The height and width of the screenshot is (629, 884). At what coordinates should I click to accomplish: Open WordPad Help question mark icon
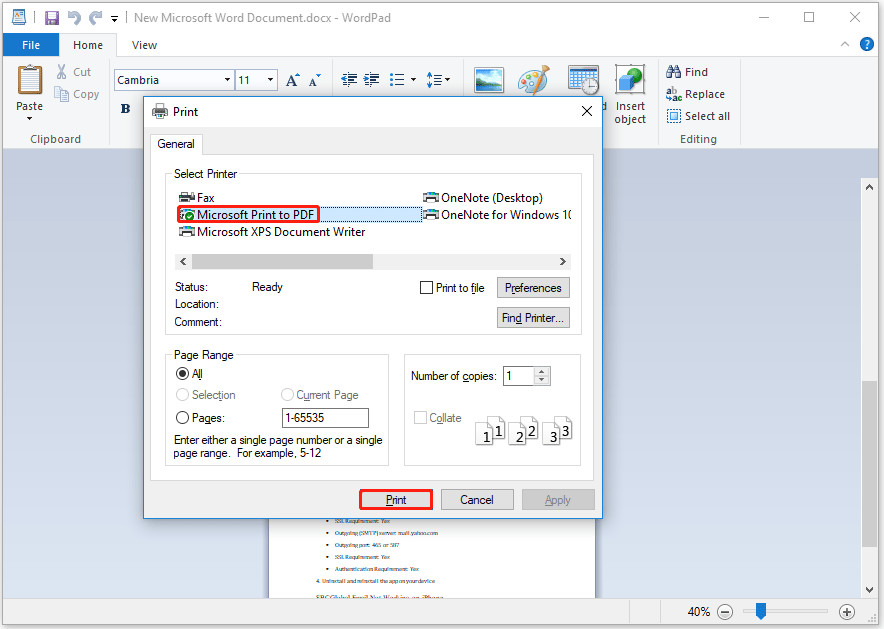click(867, 44)
